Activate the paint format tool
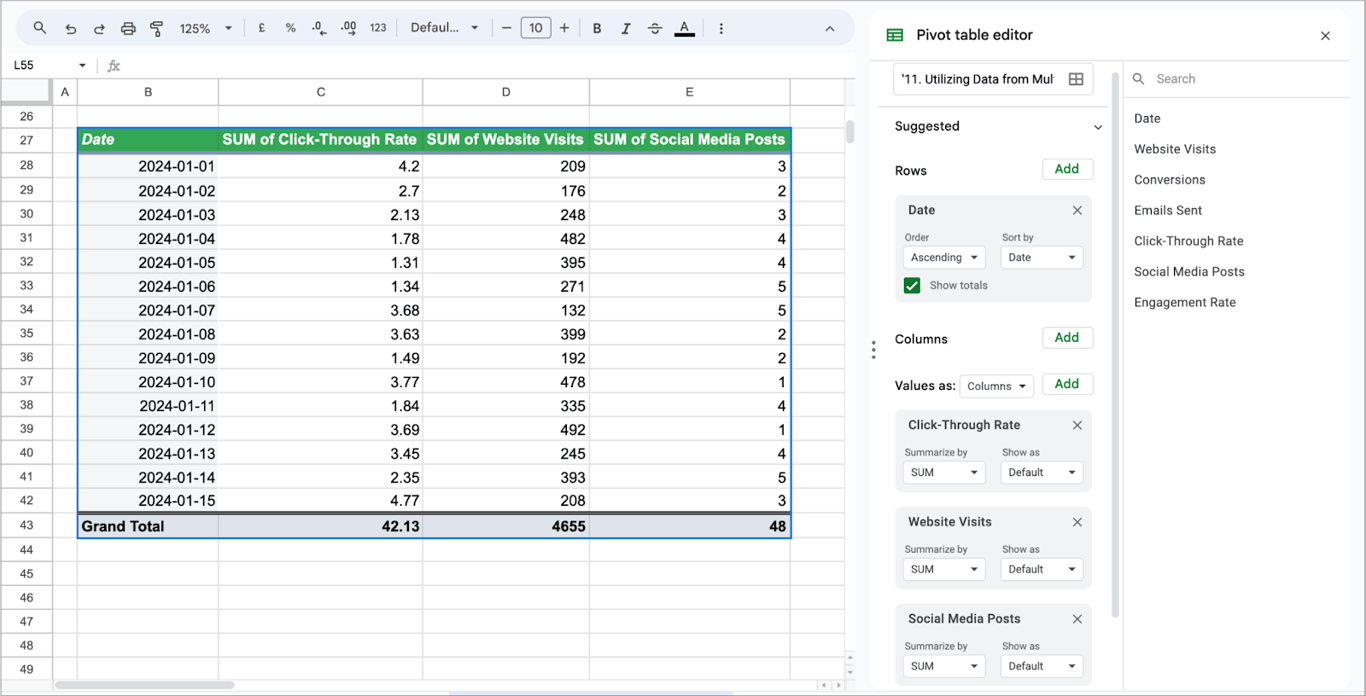Image resolution: width=1366 pixels, height=696 pixels. point(157,28)
